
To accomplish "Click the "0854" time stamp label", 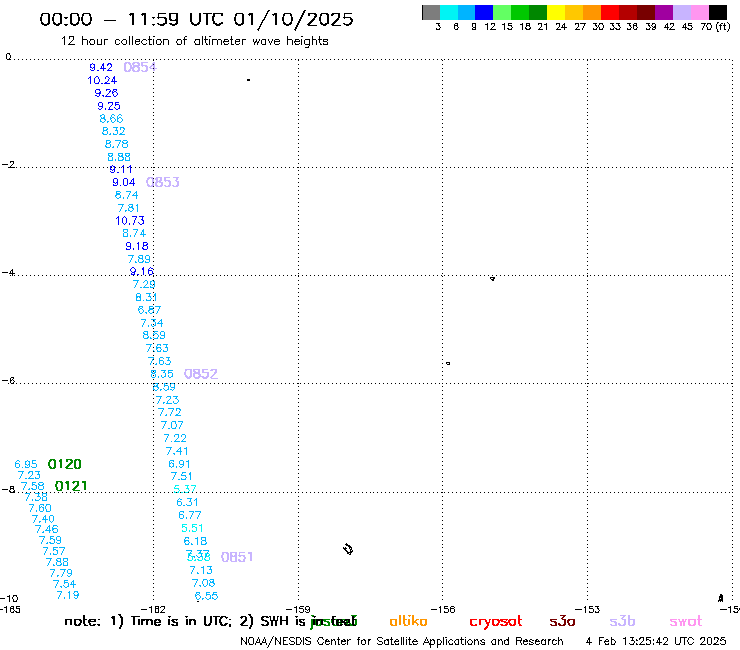I will tap(140, 68).
